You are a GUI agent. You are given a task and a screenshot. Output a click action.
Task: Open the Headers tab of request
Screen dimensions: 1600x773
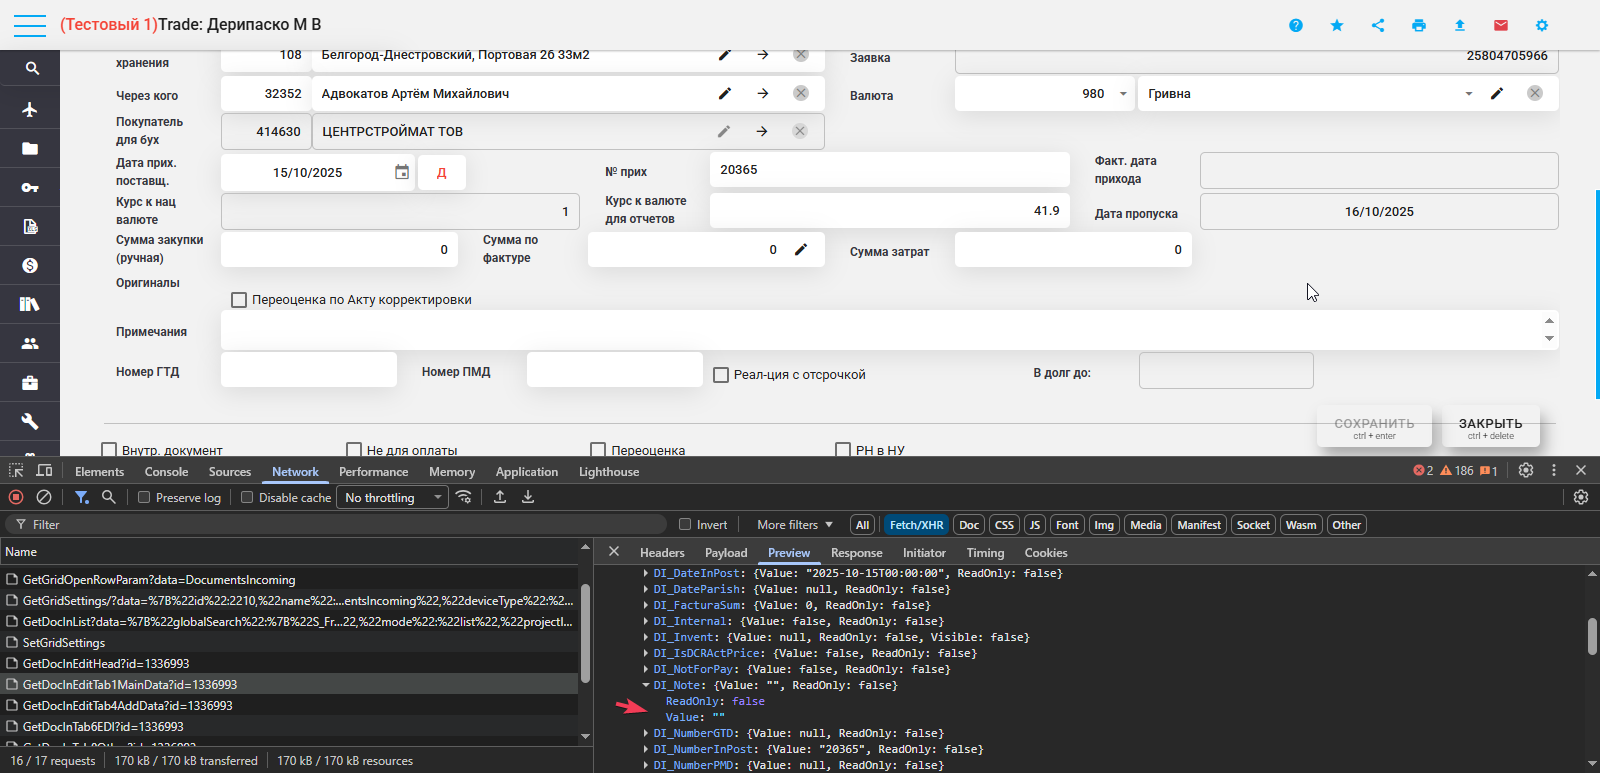click(662, 553)
